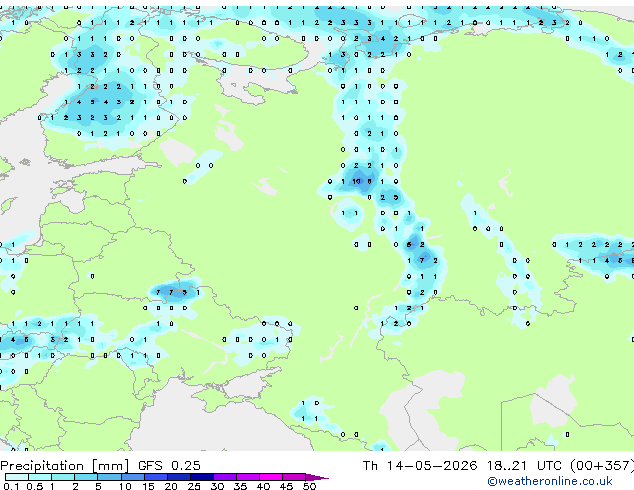Click the "14-05-2026" date text

(432, 466)
